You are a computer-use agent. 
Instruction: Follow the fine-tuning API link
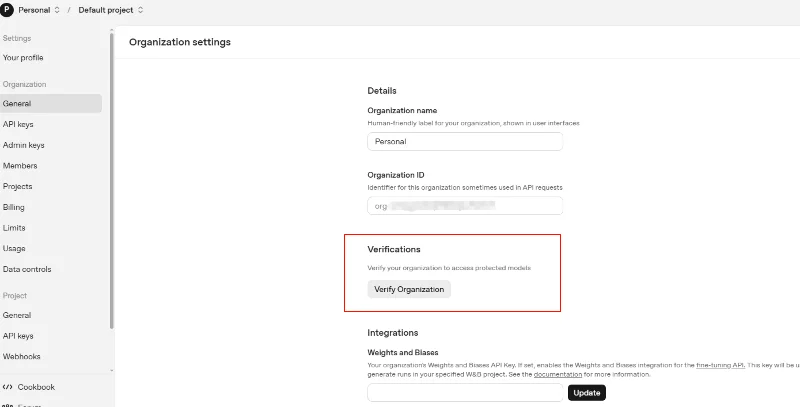coord(720,364)
